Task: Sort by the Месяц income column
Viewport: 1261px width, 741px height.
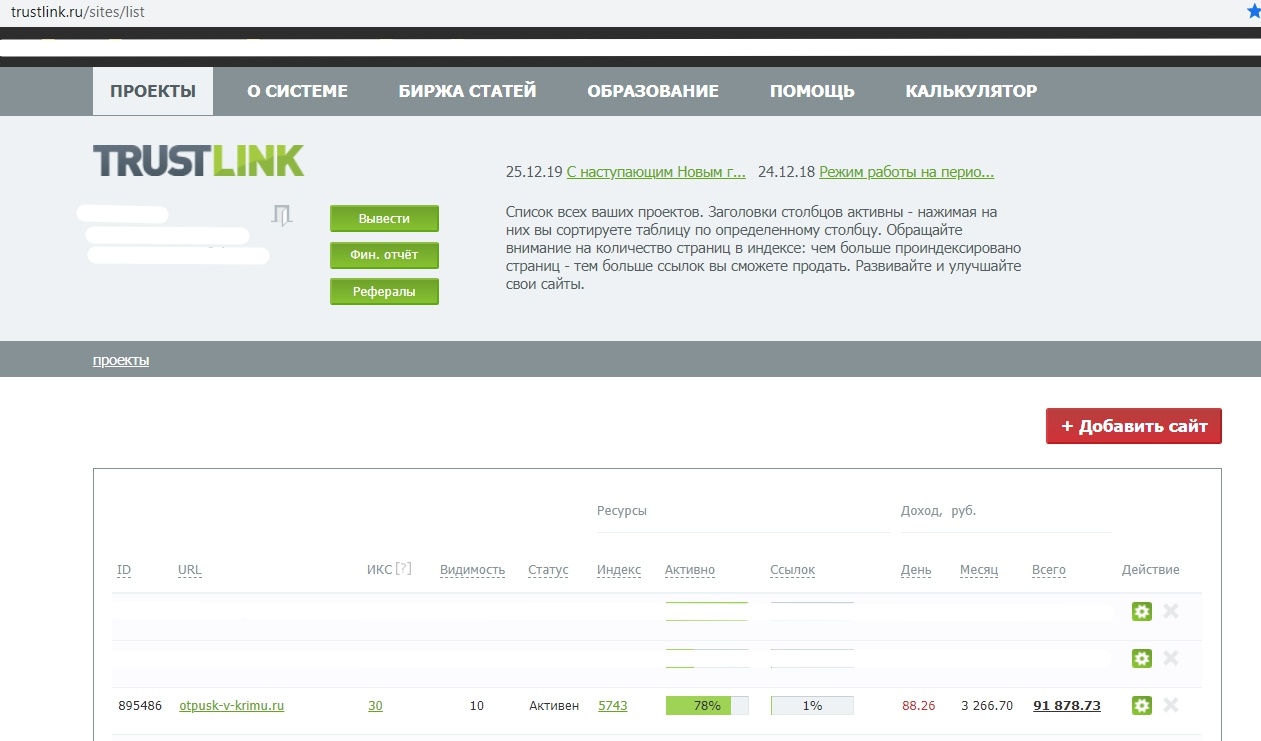Action: [x=979, y=570]
